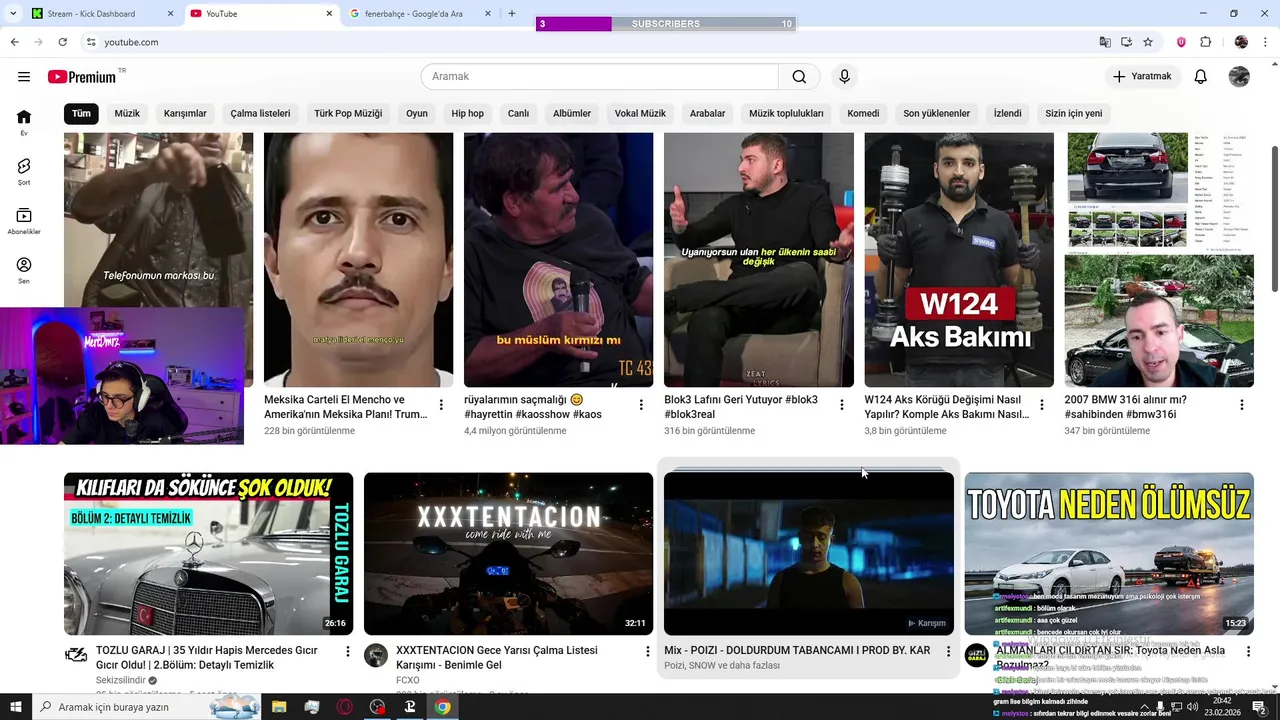This screenshot has width=1280, height=720.
Task: Open Abonelikler (Subscriptions) in sidebar
Action: (x=24, y=222)
